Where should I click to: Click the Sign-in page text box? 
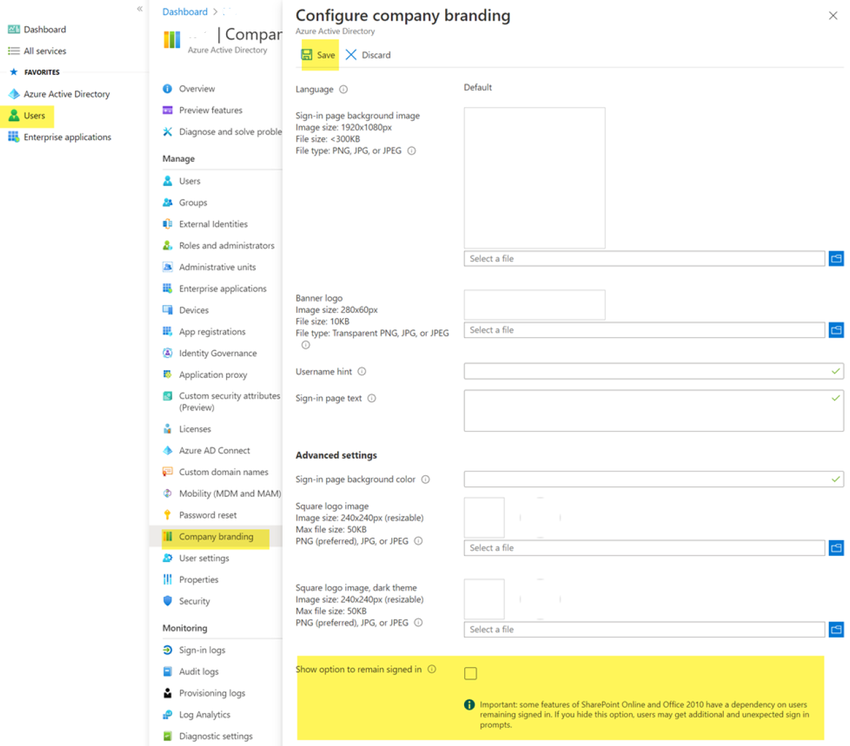647,410
